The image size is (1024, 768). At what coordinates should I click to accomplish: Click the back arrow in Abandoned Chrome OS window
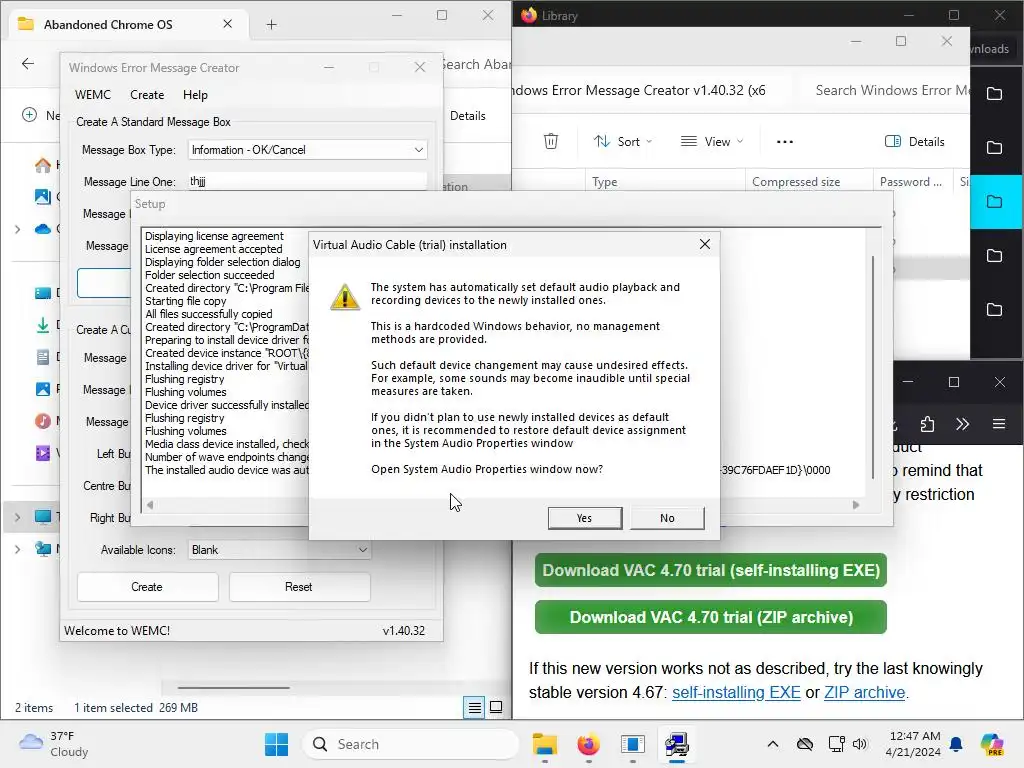[27, 63]
